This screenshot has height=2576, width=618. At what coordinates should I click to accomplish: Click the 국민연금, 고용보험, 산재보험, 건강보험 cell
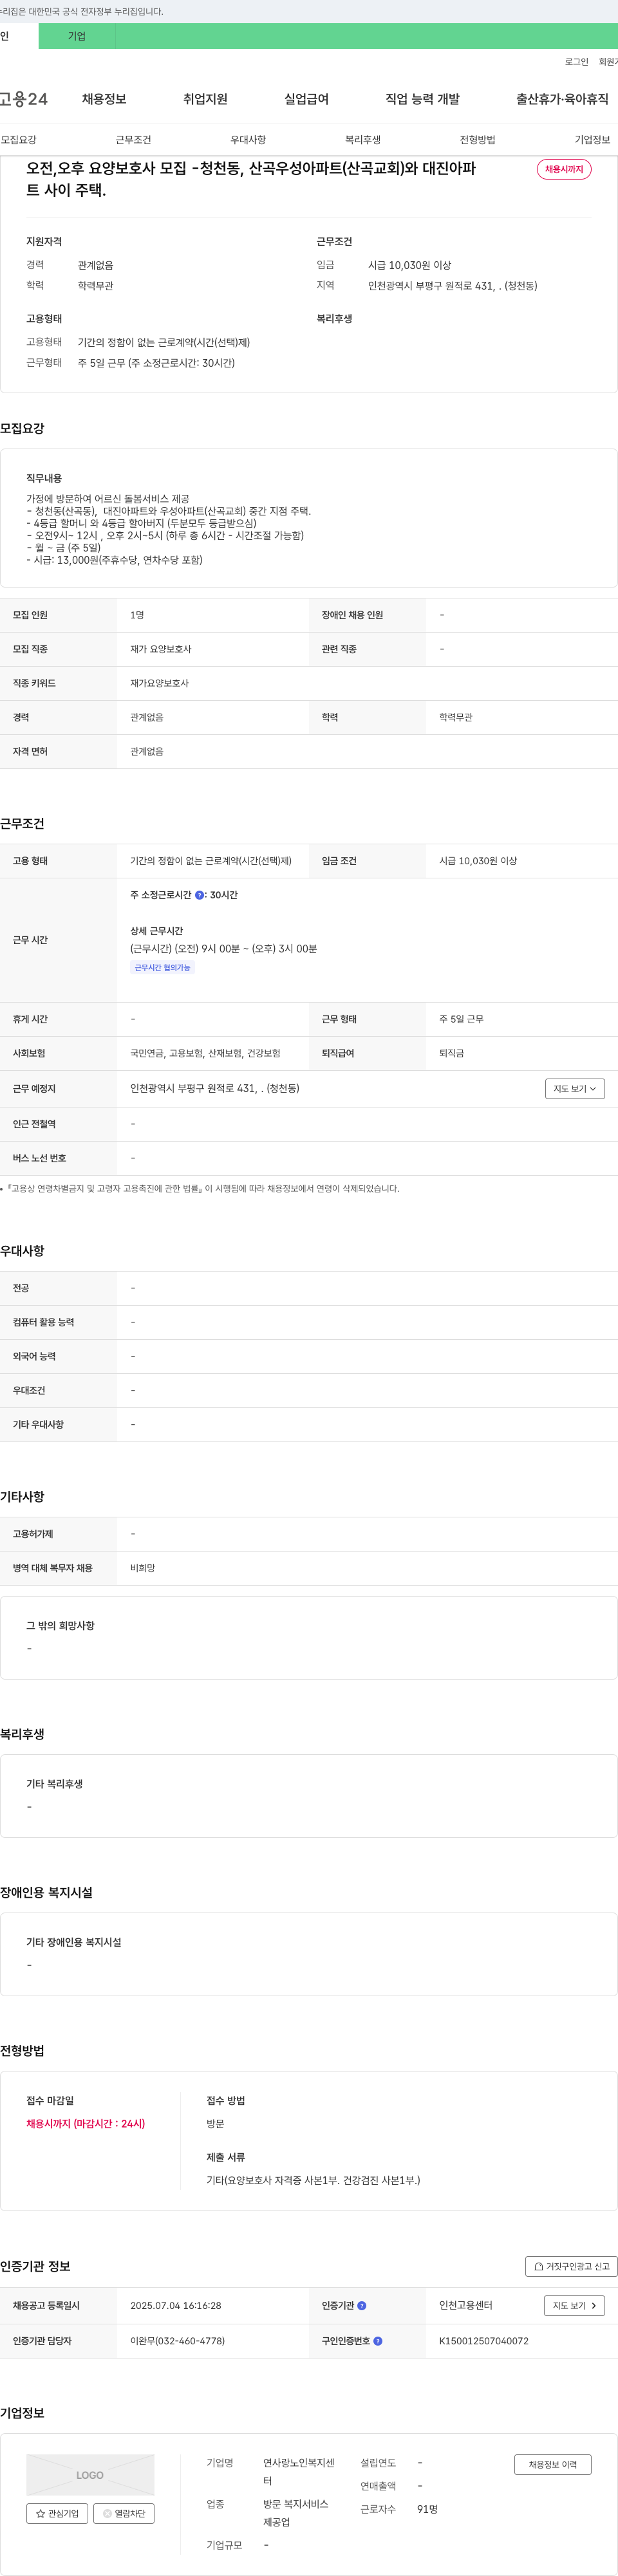click(205, 1053)
